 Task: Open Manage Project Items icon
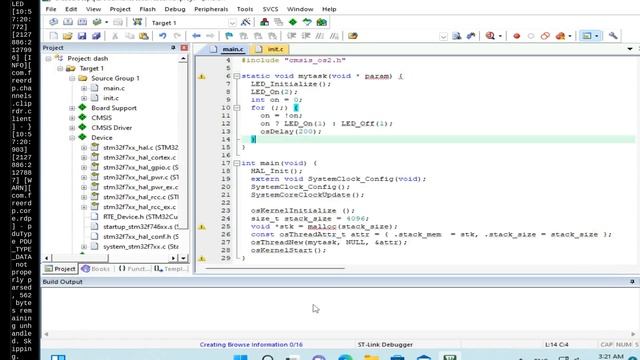pyautogui.click(x=264, y=22)
